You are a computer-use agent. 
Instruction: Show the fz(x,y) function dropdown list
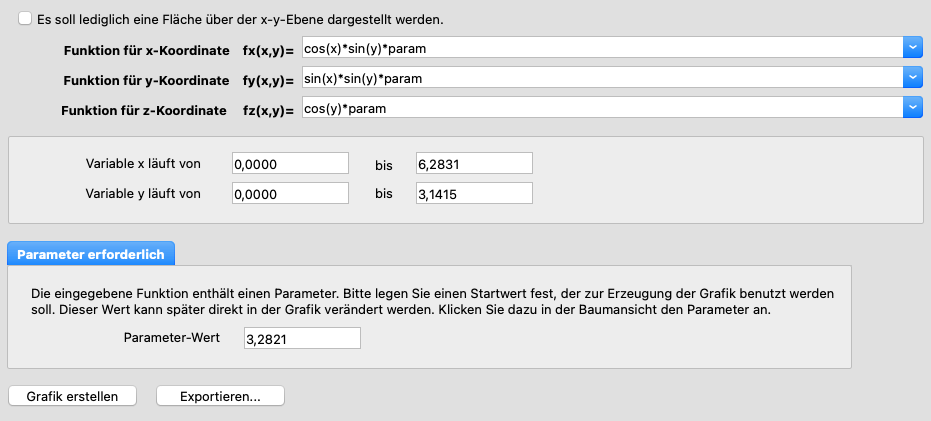pyautogui.click(x=912, y=107)
